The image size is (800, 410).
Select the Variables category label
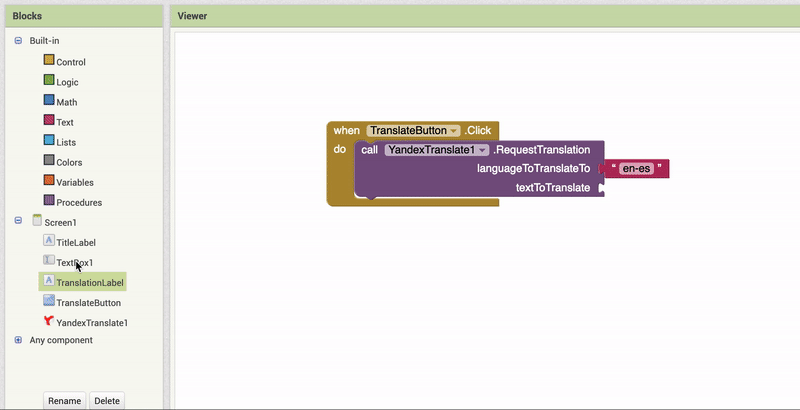75,182
